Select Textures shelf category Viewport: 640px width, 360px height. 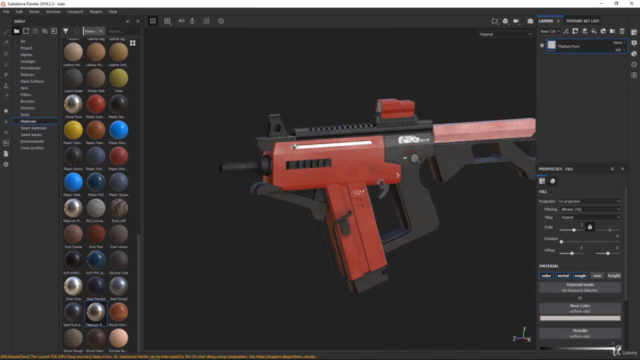point(27,75)
